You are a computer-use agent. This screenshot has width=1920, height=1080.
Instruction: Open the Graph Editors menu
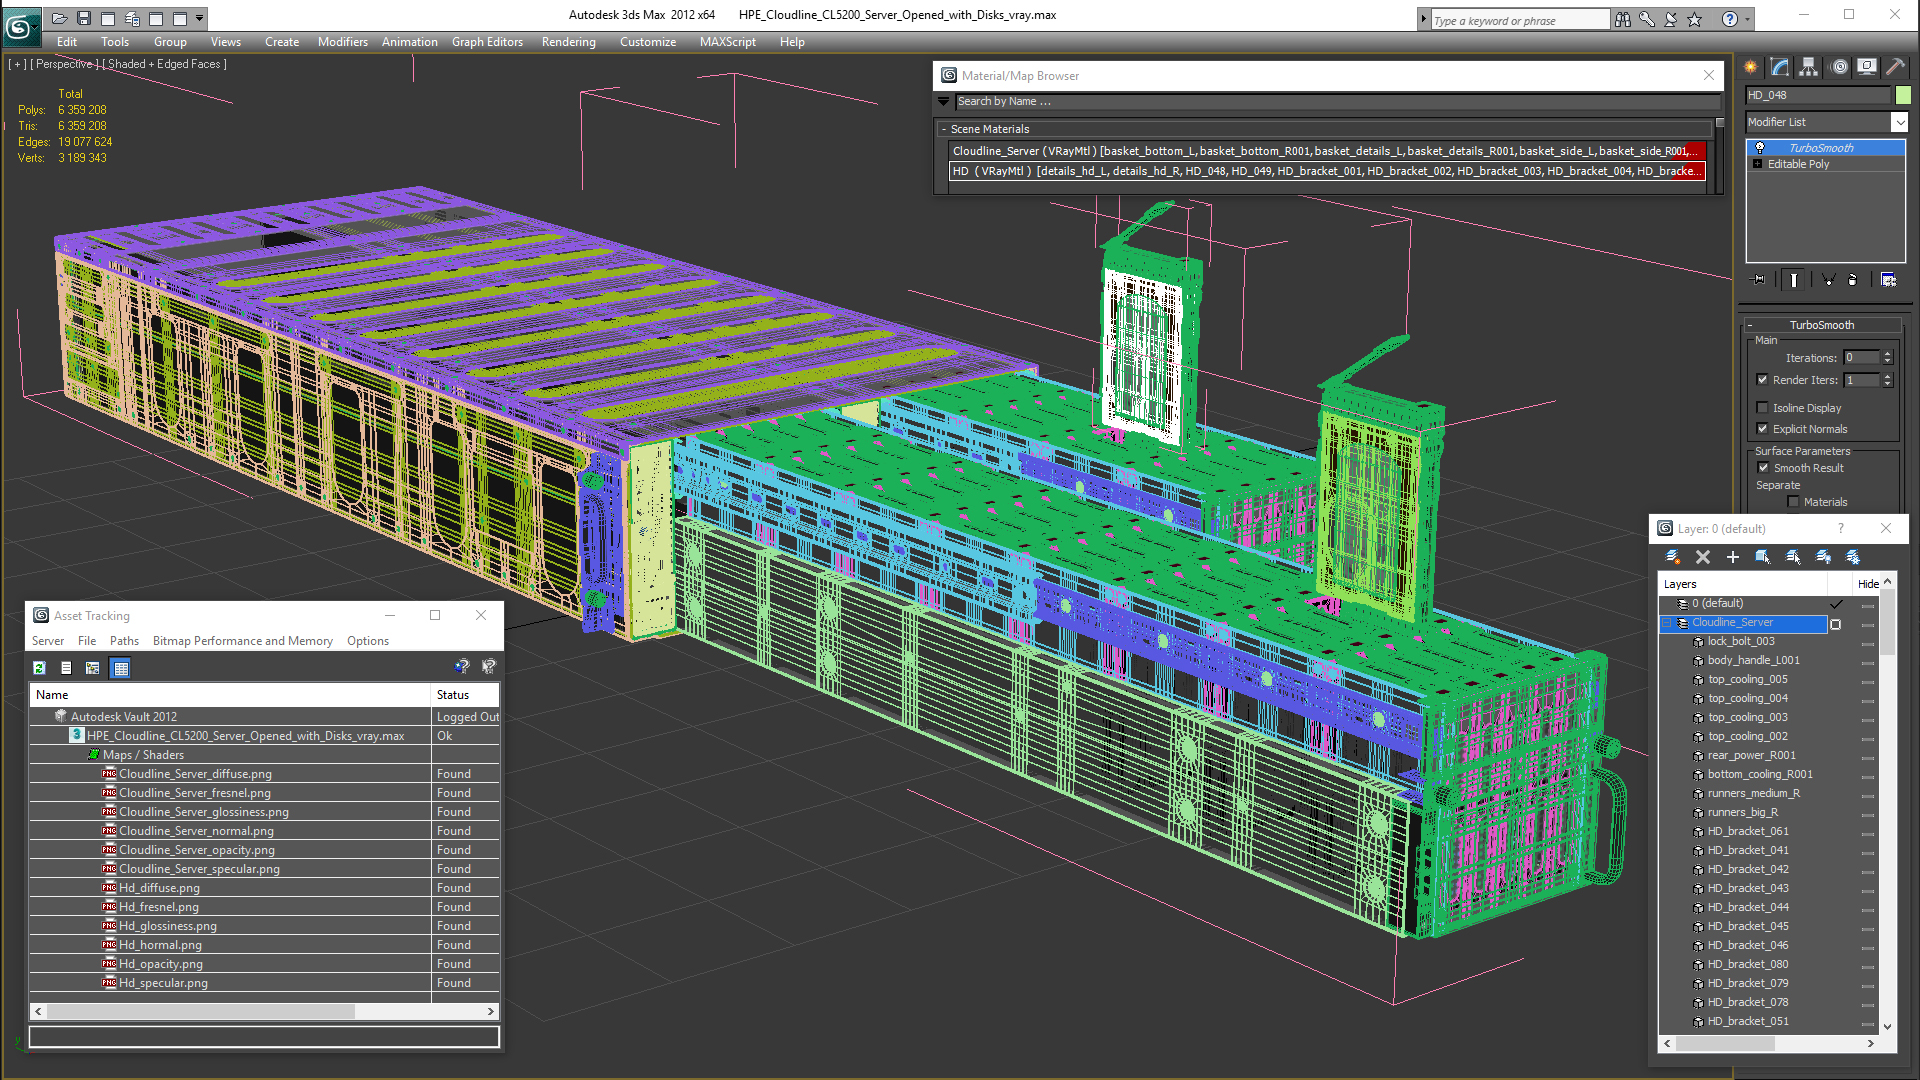(488, 42)
